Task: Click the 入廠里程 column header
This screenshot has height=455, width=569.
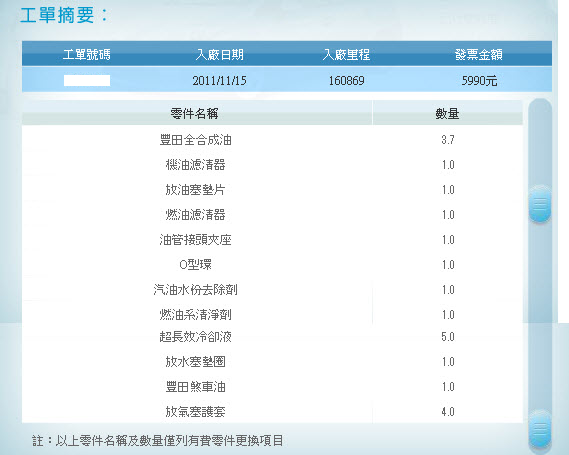Action: [347, 55]
